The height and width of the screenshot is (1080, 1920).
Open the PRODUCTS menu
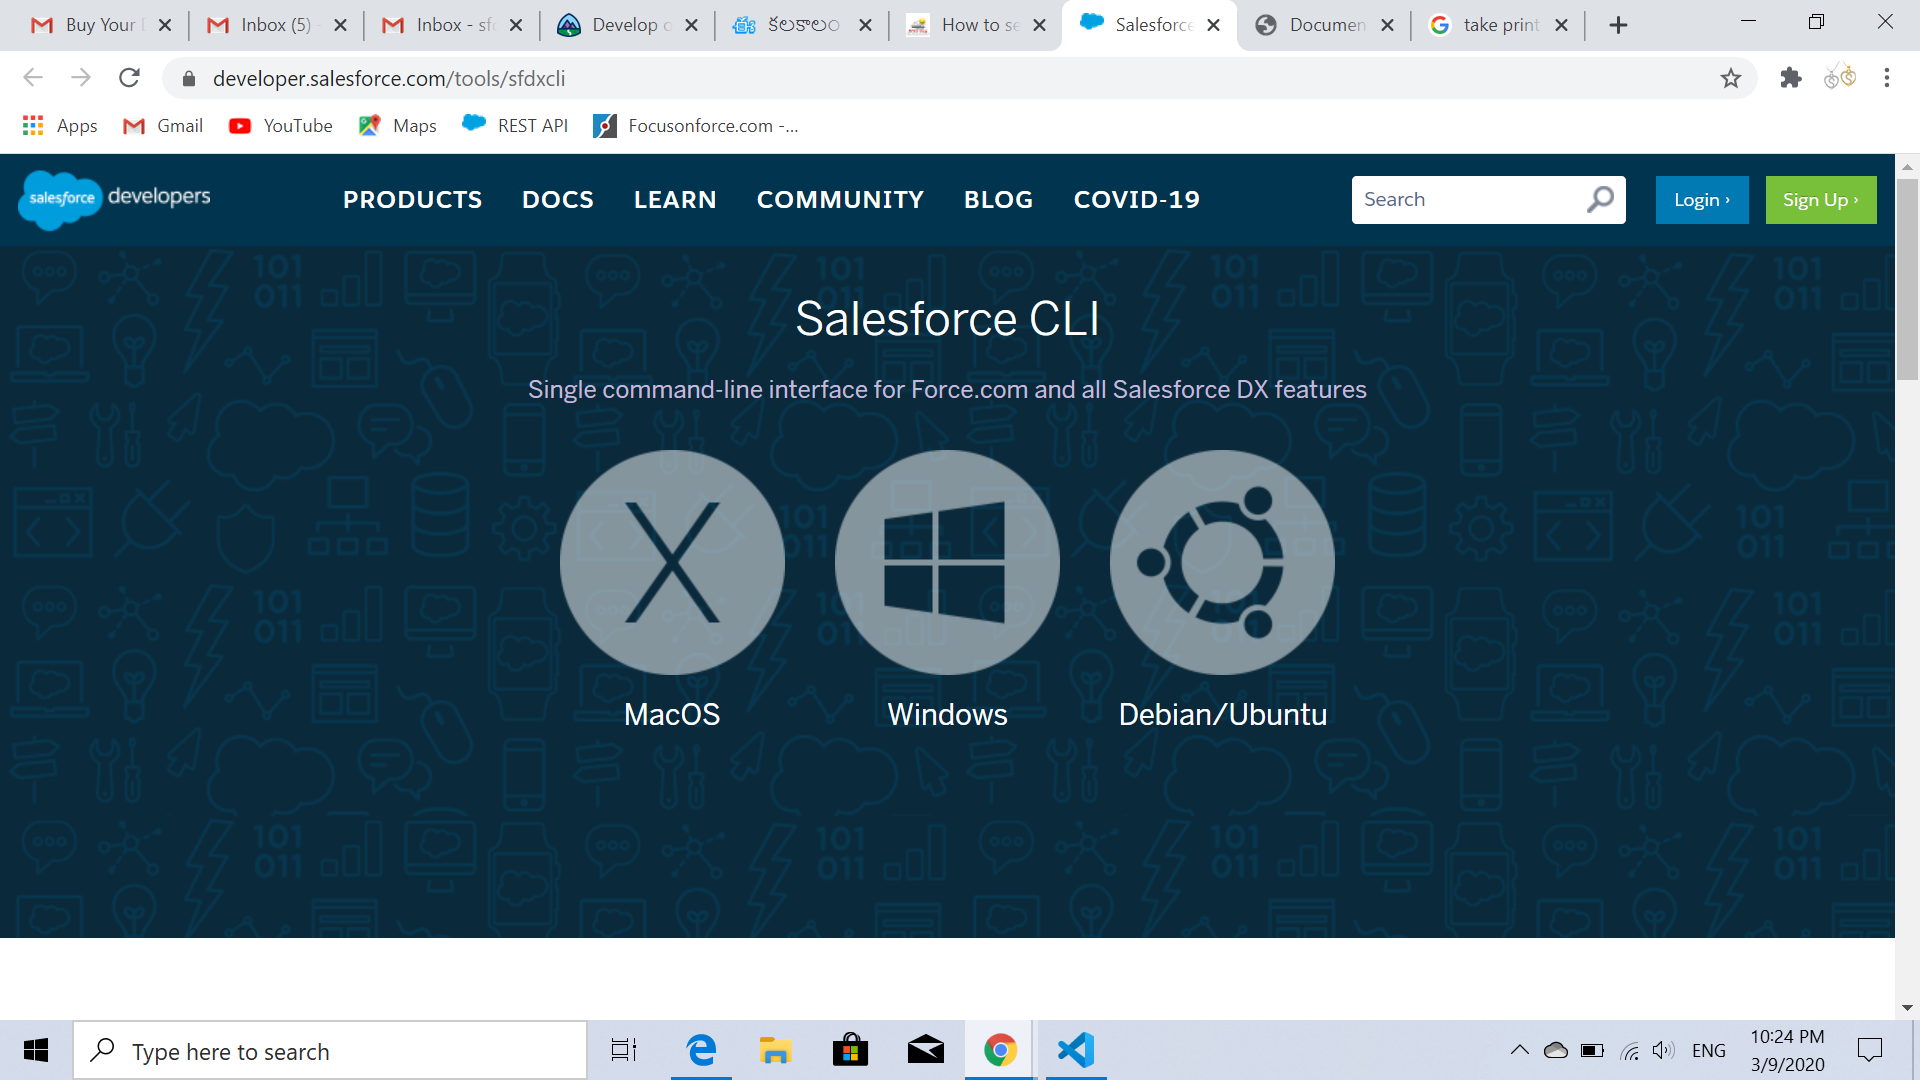(412, 200)
